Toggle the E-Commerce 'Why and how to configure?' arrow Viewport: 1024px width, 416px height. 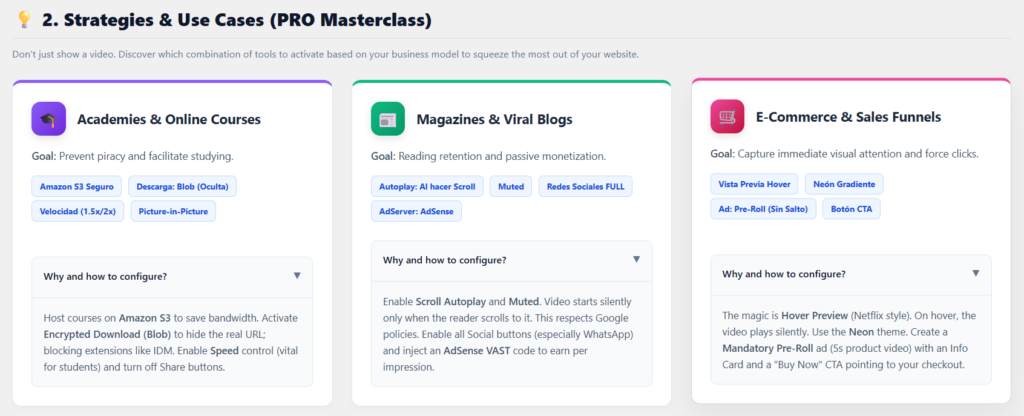(976, 273)
